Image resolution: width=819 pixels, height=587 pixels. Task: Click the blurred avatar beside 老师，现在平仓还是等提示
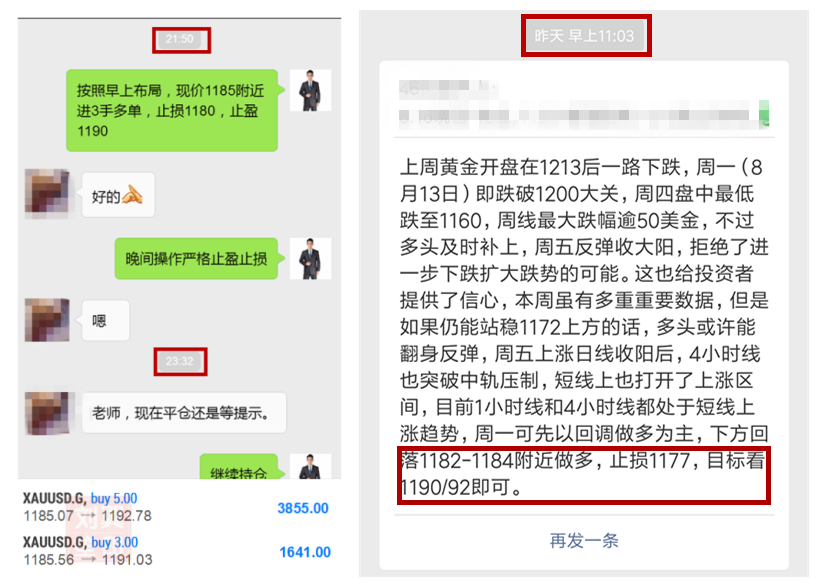pyautogui.click(x=47, y=413)
